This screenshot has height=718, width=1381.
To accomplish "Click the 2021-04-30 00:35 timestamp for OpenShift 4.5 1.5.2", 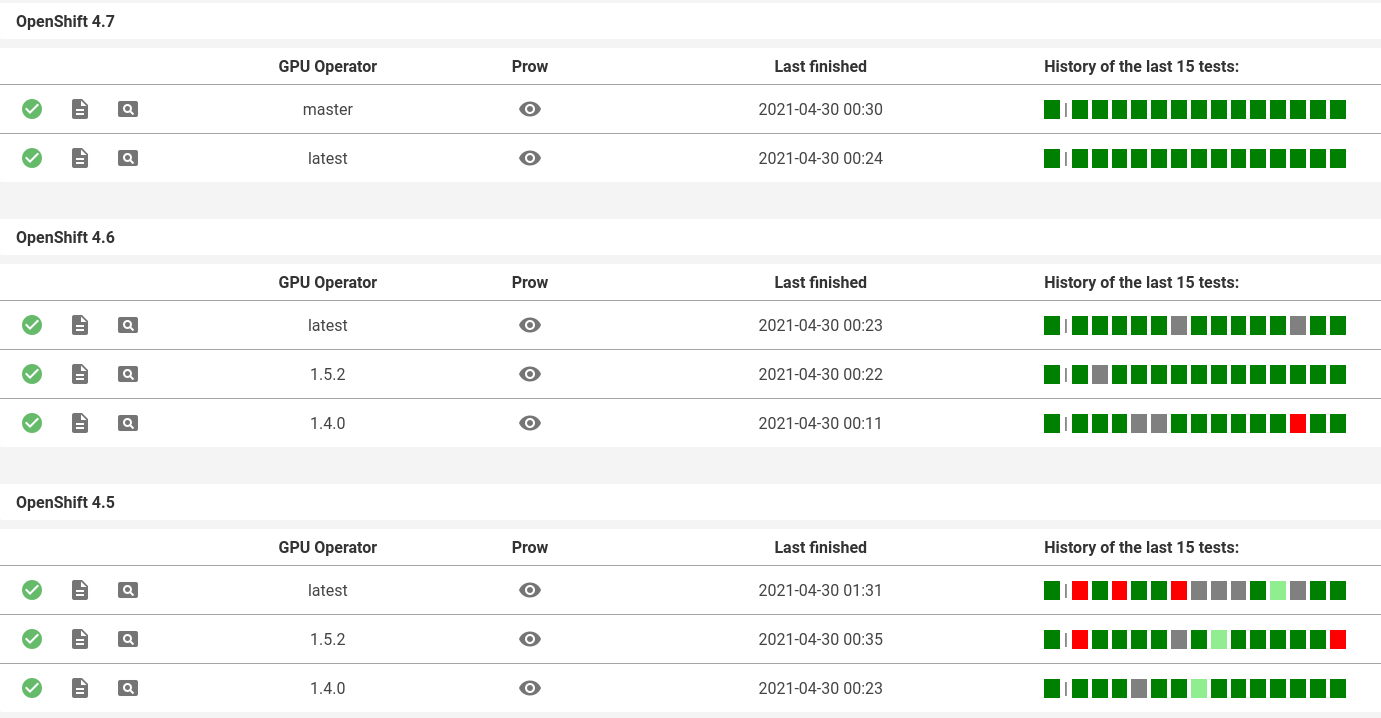I will coord(820,639).
